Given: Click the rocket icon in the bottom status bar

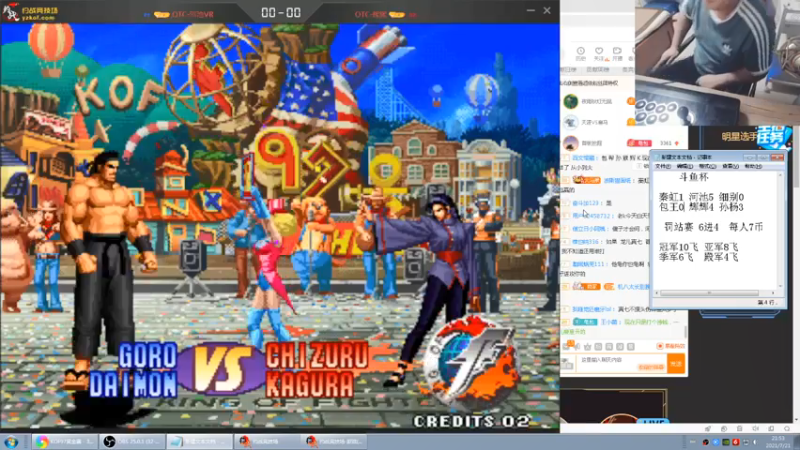Looking at the screenshot, I should tap(708, 429).
